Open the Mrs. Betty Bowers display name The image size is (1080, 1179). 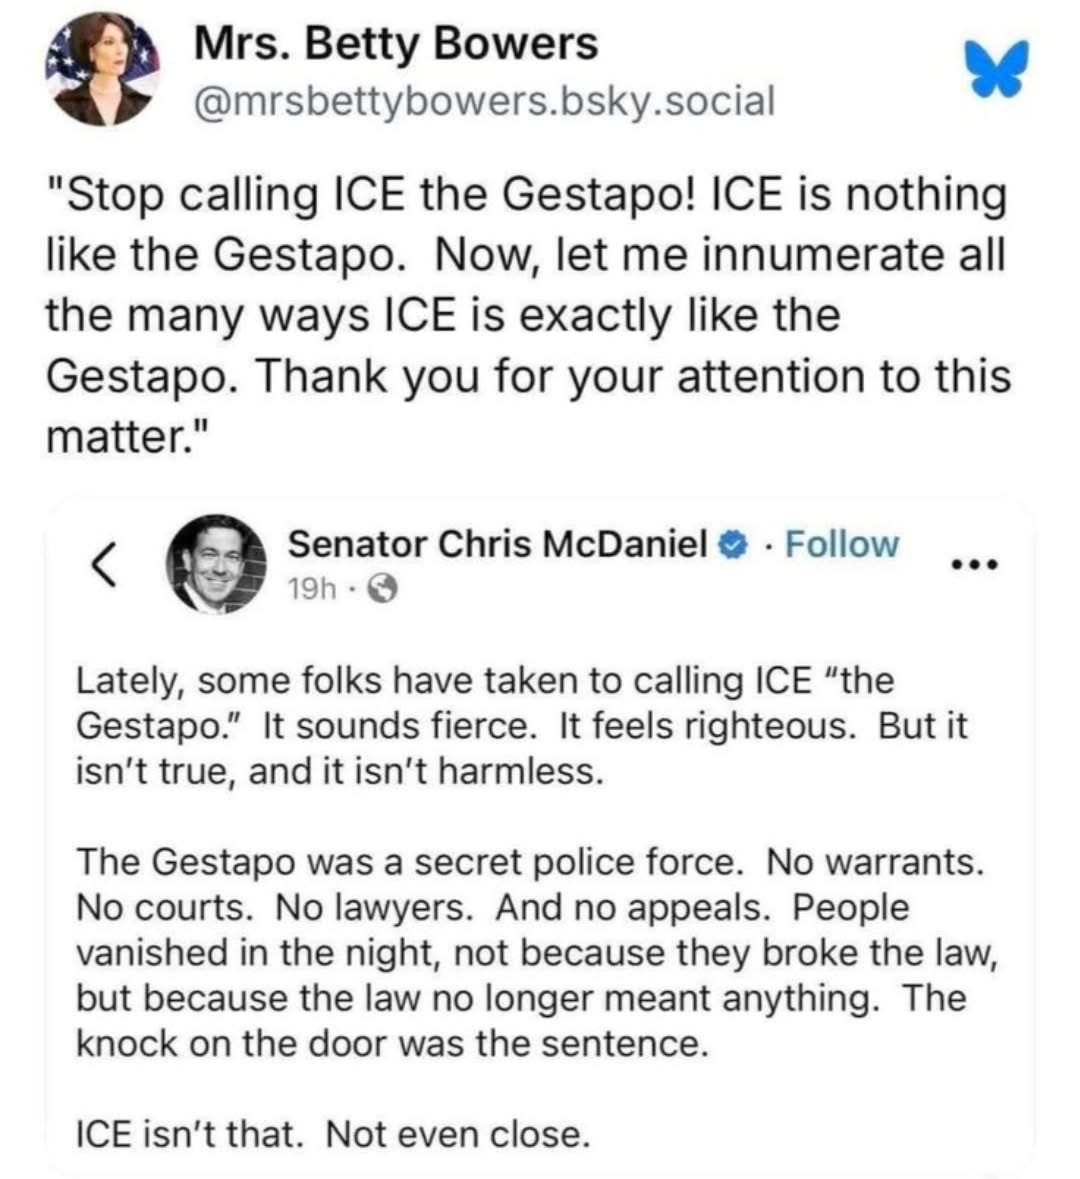point(395,43)
